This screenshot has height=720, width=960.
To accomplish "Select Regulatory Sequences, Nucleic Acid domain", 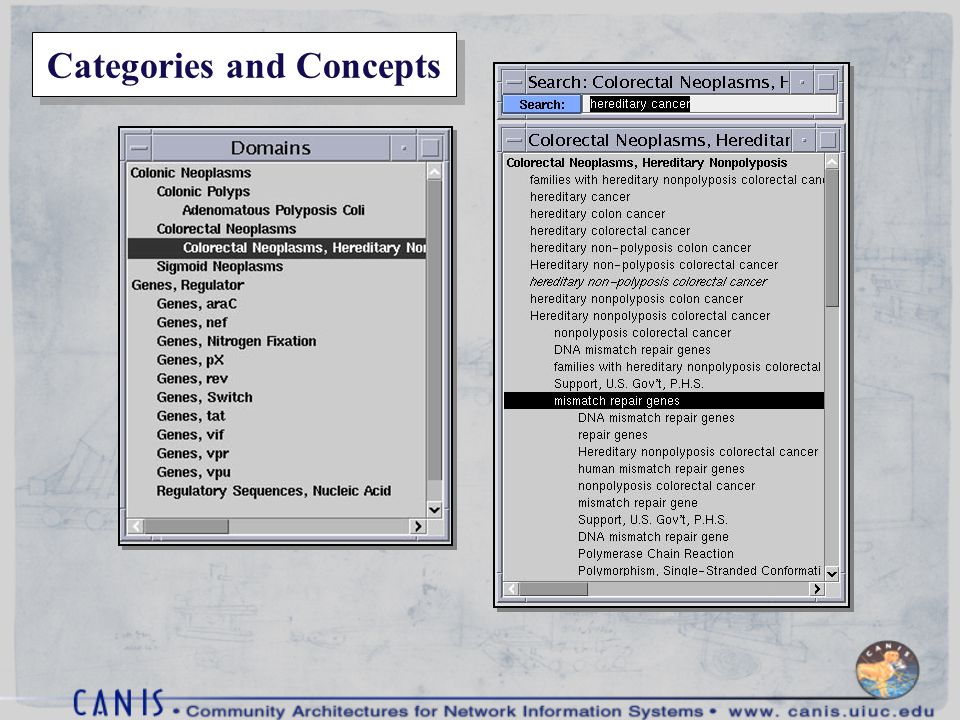I will 273,491.
